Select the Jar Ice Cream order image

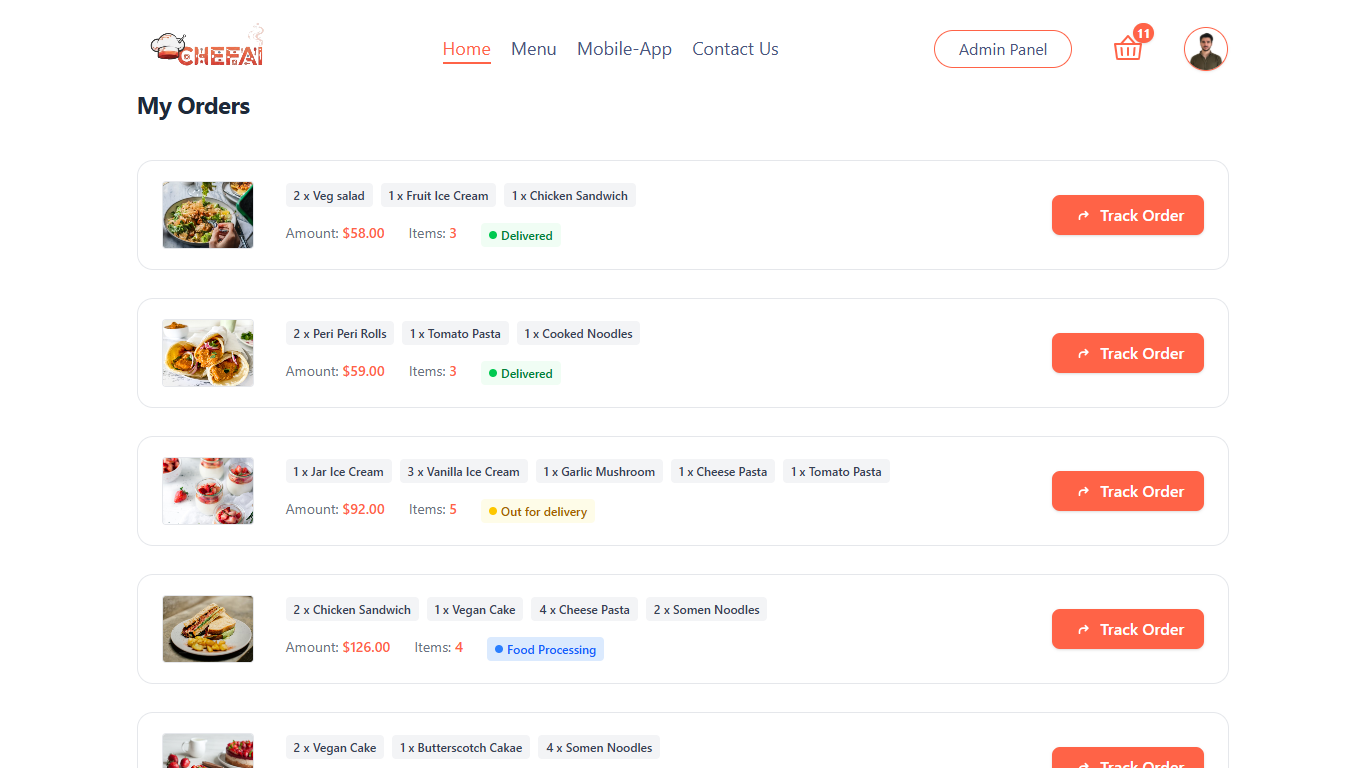[x=208, y=491]
